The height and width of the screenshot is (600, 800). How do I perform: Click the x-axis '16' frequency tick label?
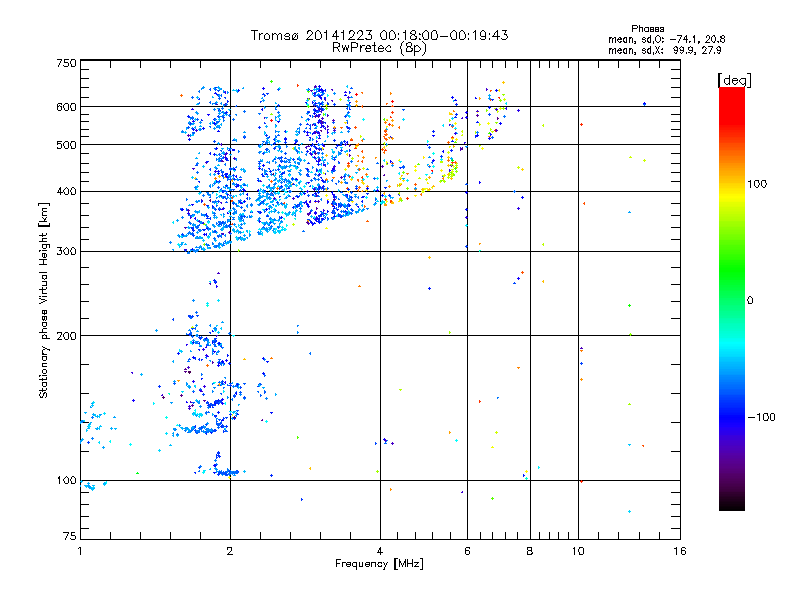tap(680, 551)
